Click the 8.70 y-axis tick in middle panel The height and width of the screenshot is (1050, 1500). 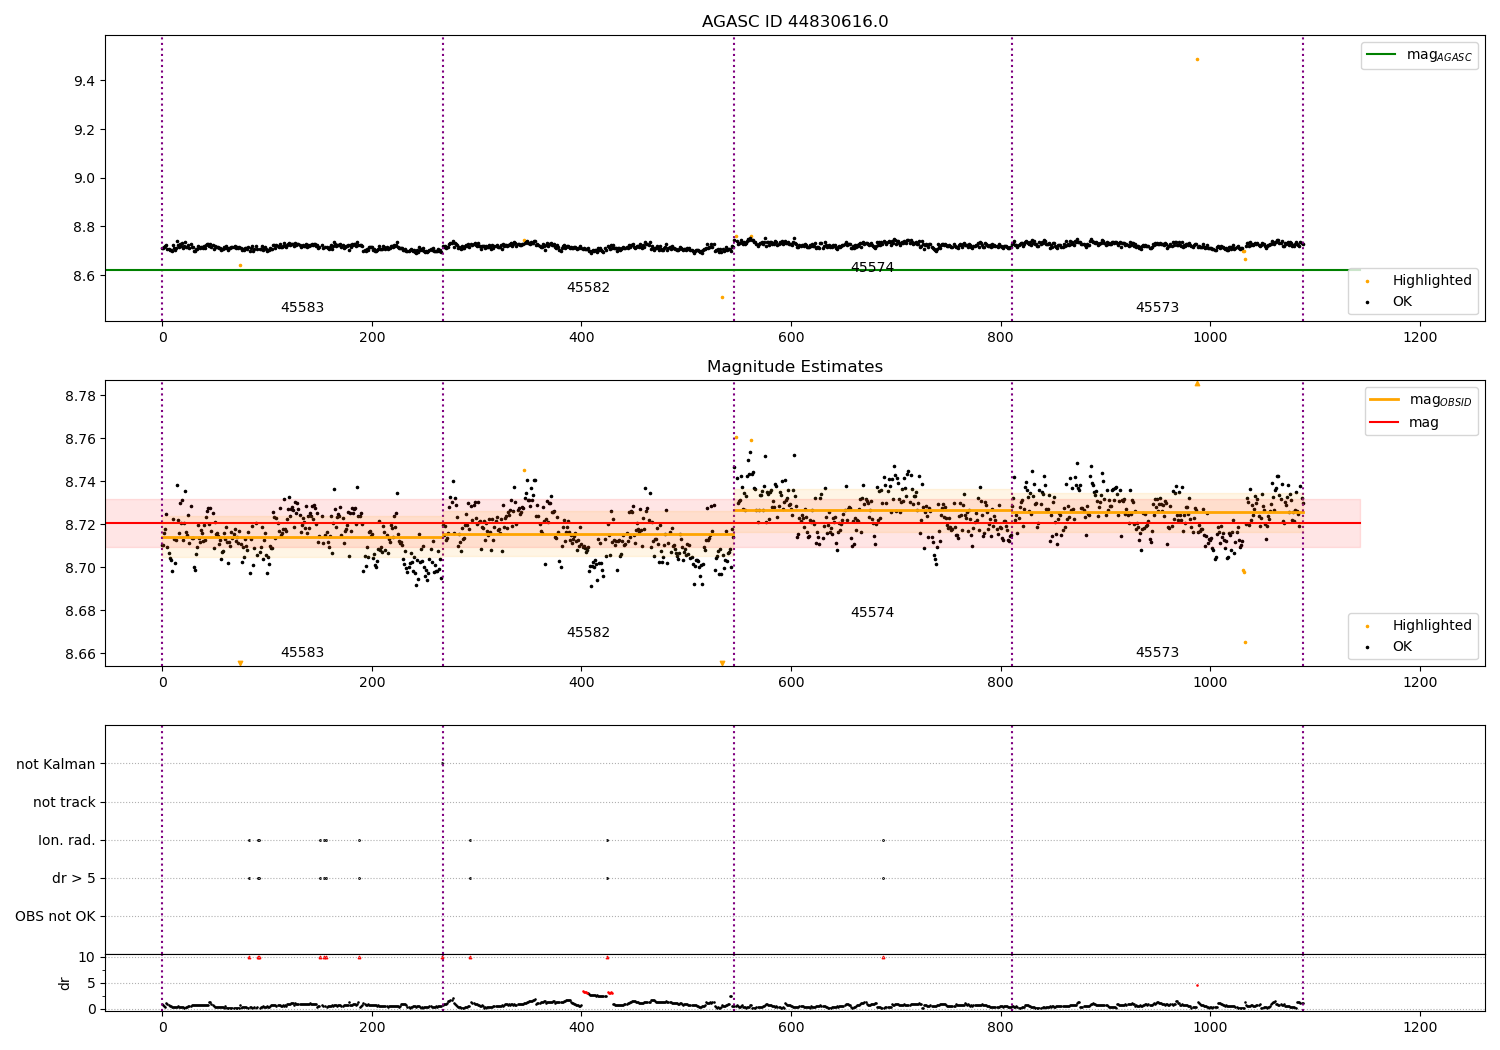click(x=80, y=569)
